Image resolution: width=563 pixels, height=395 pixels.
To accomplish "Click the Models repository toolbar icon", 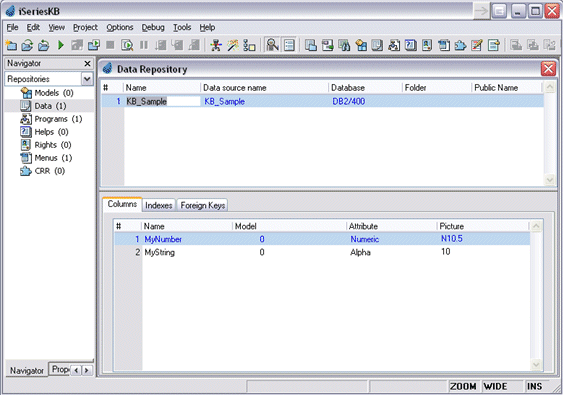I will pos(361,45).
